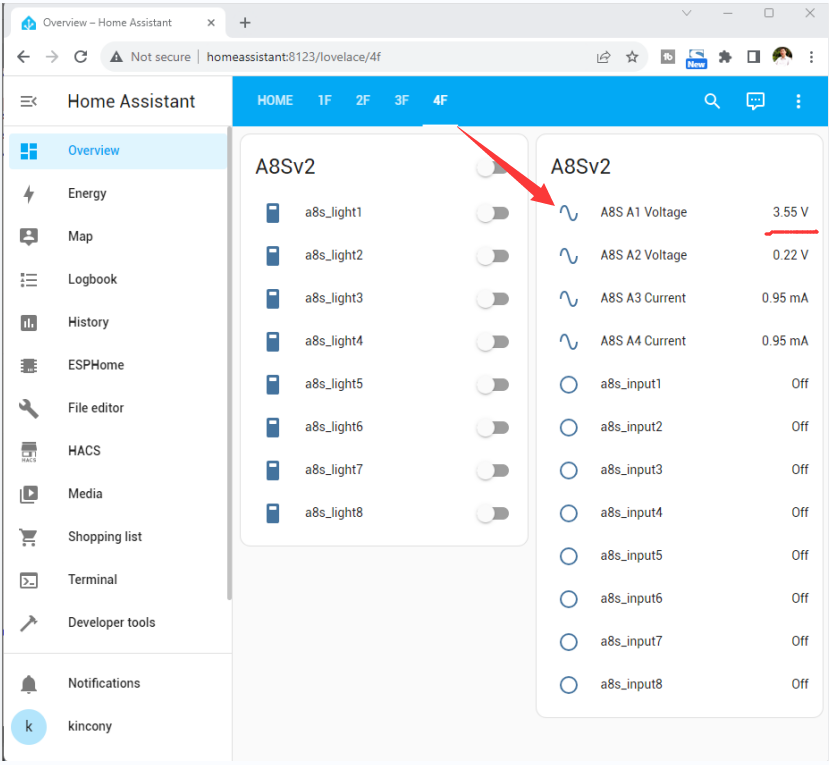Click the browser address bar URL
This screenshot has height=765, width=829.
(x=293, y=57)
